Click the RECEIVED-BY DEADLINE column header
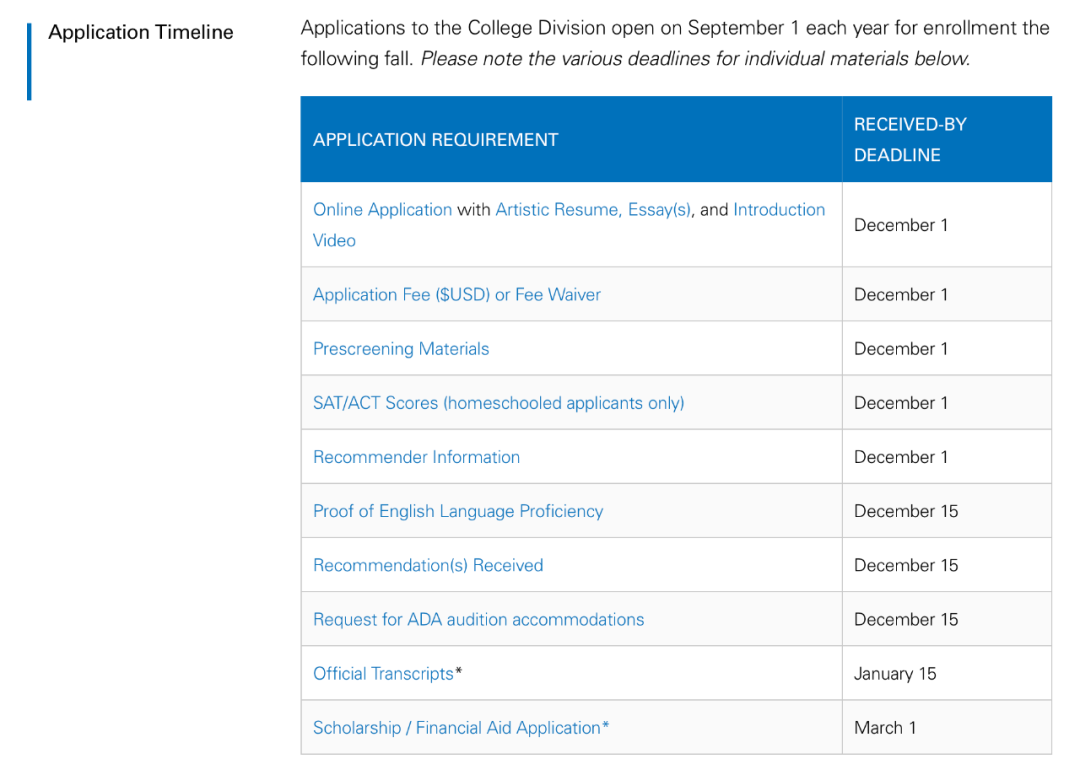Screen dimensions: 1080x759 910,140
